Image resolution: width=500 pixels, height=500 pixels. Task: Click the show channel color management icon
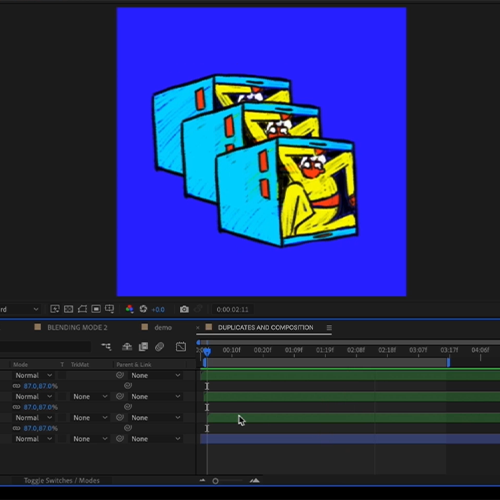click(x=129, y=309)
